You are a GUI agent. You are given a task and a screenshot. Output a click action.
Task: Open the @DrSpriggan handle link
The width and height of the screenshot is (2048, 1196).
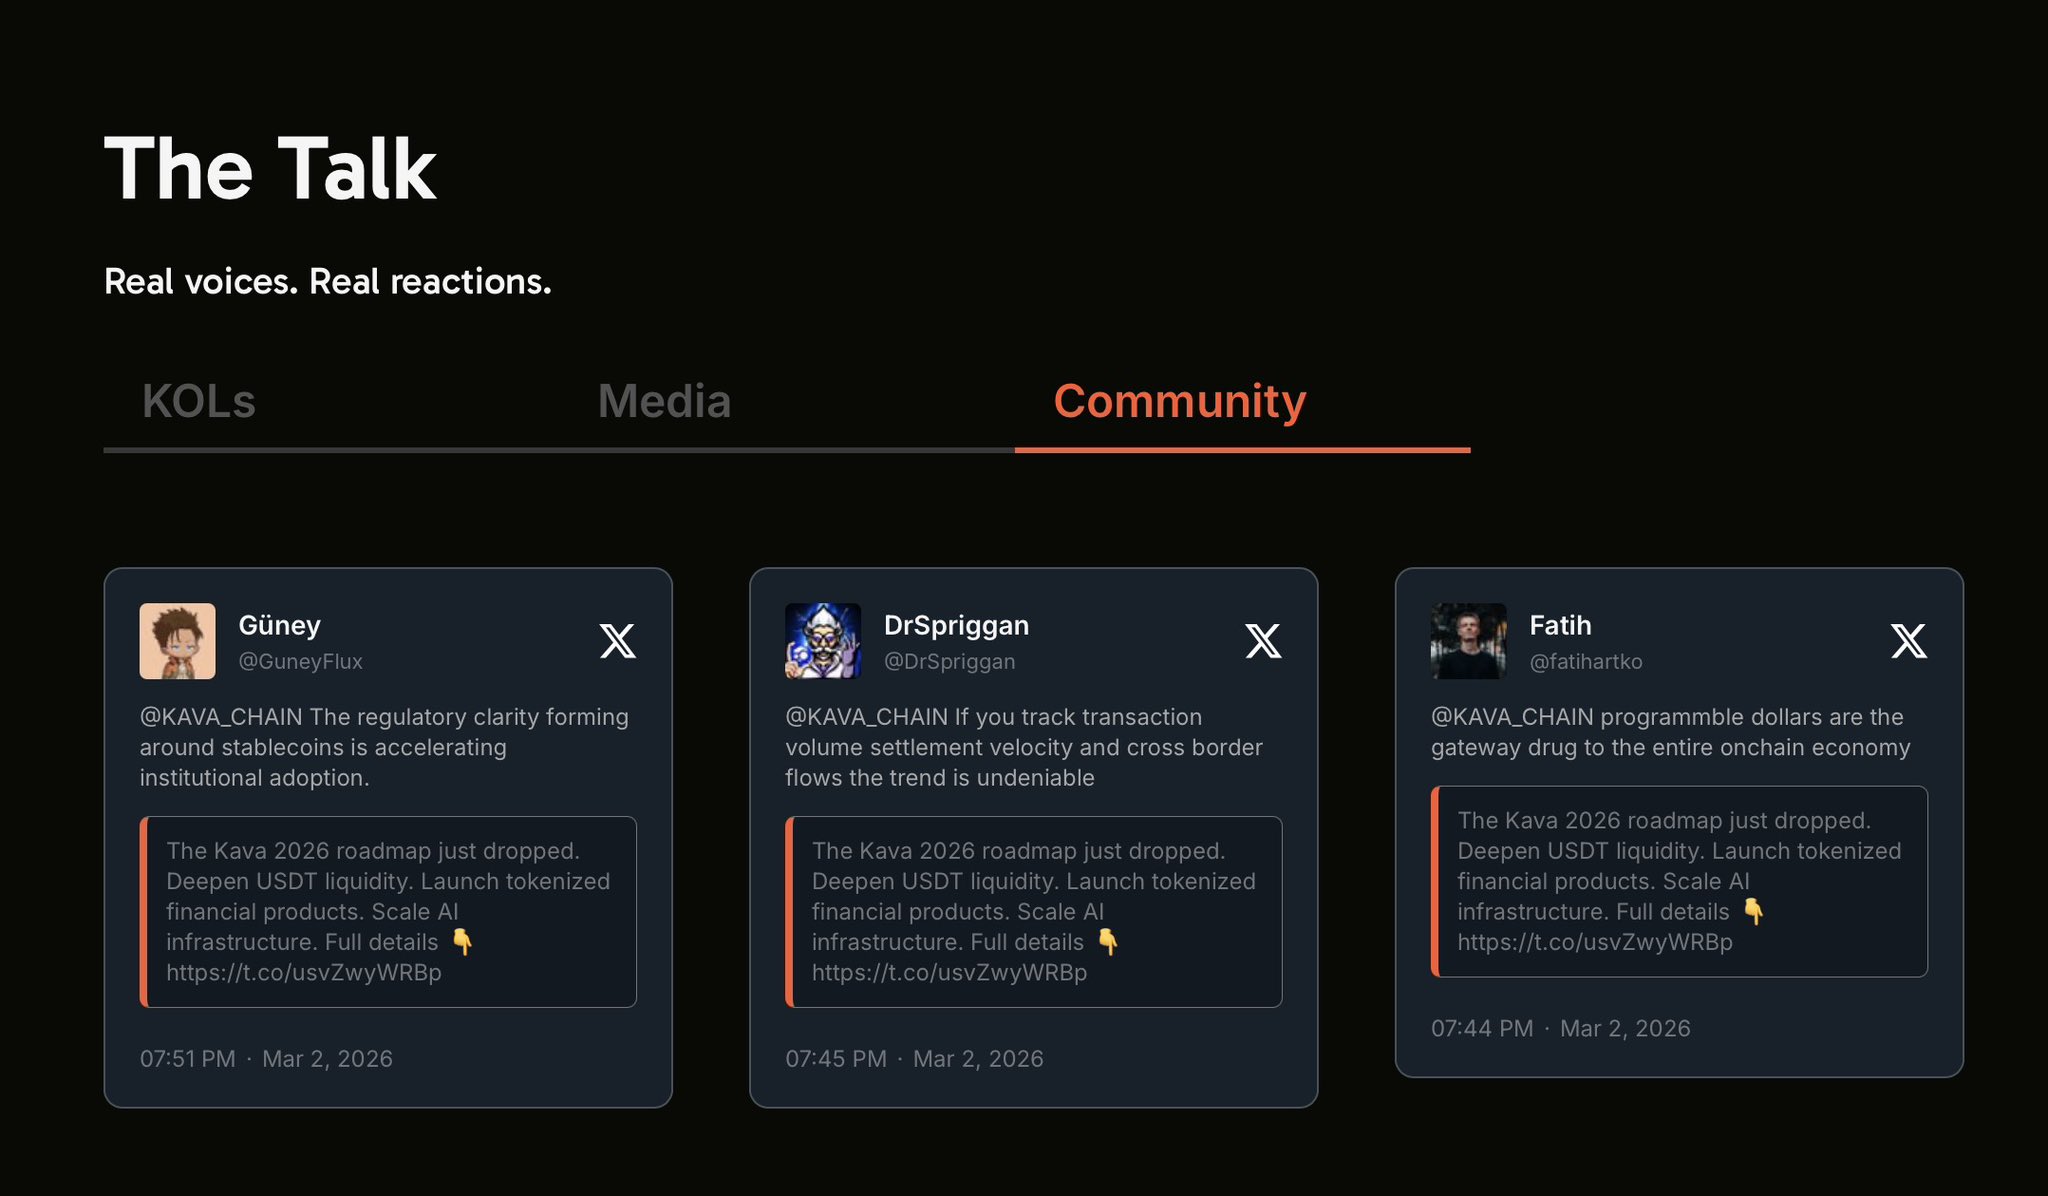(949, 661)
